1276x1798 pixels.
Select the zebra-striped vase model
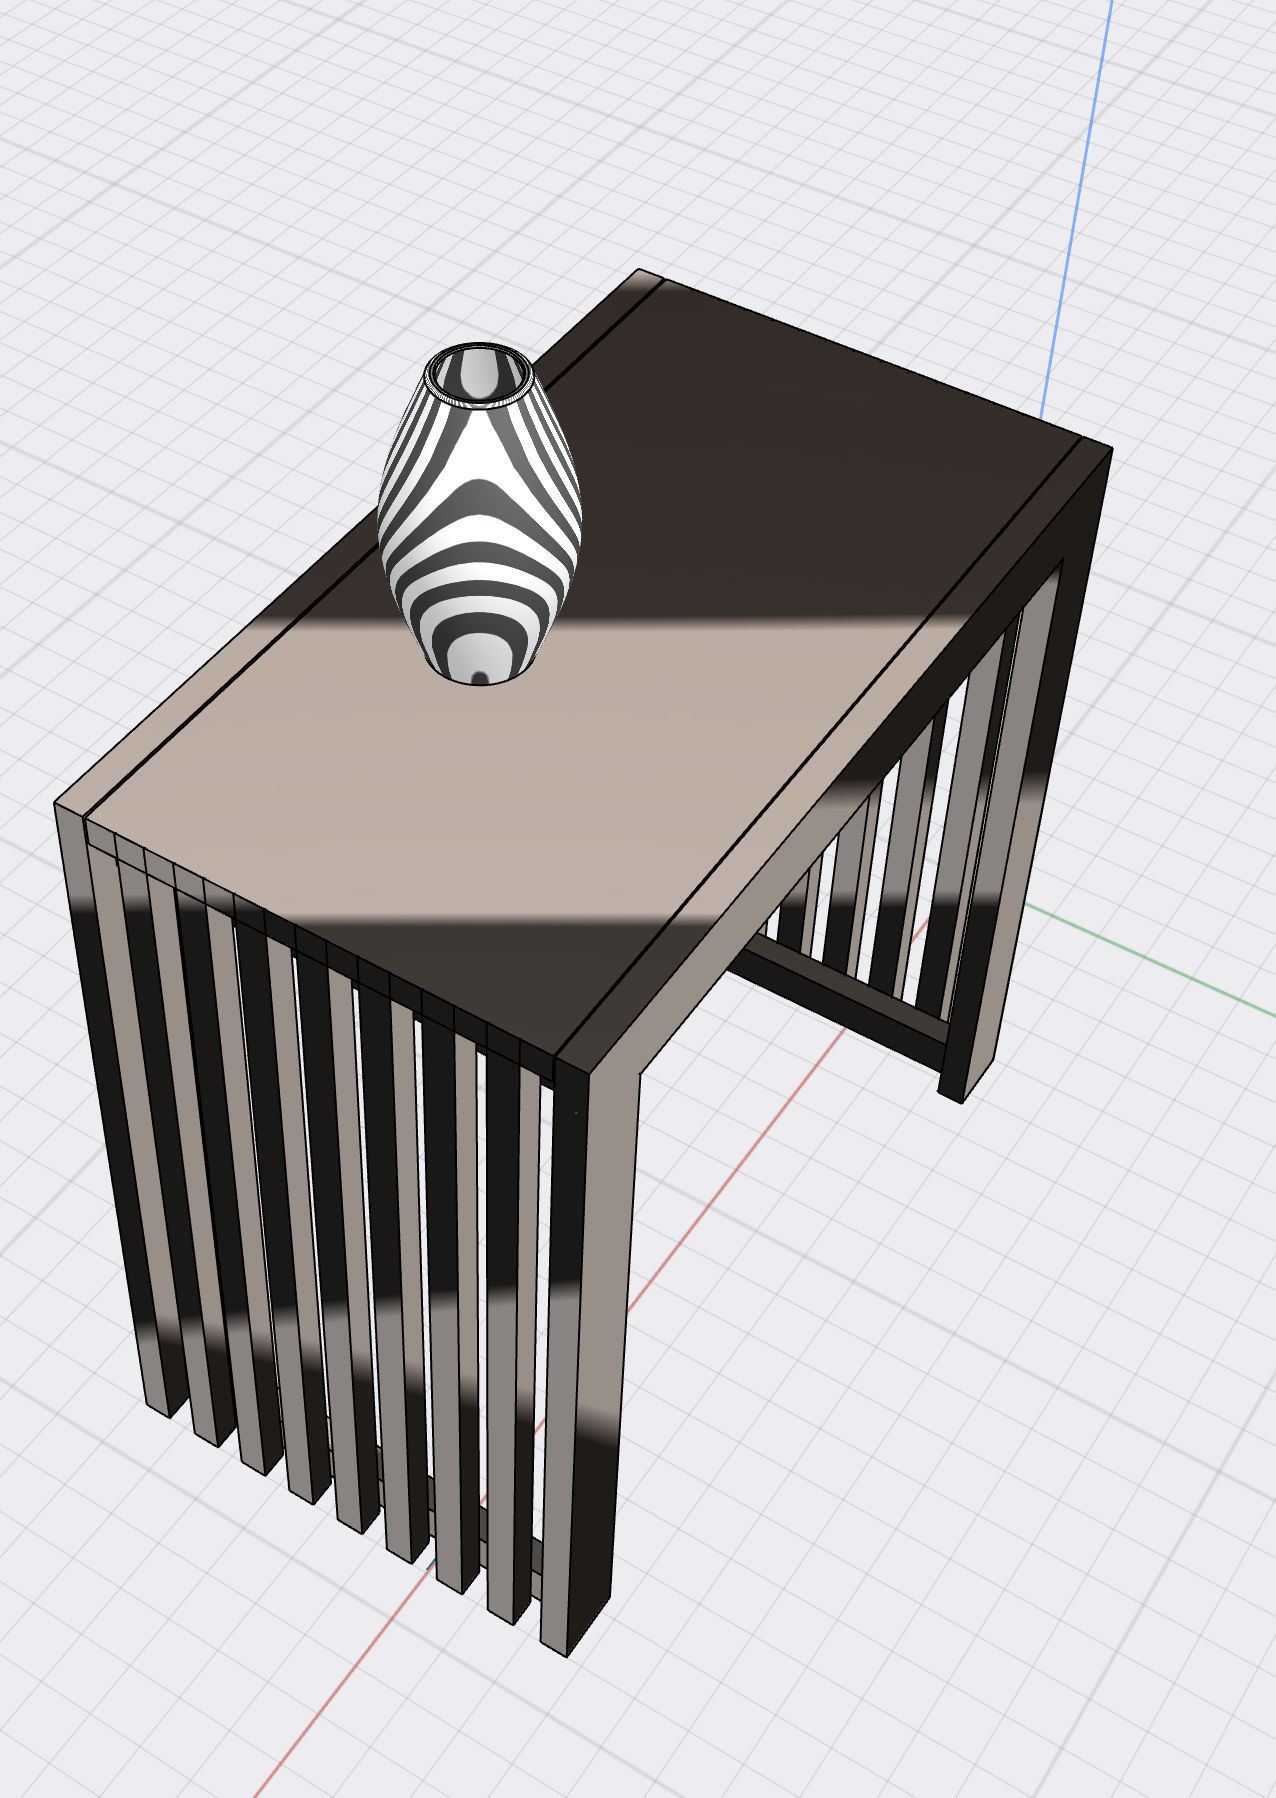[x=479, y=514]
